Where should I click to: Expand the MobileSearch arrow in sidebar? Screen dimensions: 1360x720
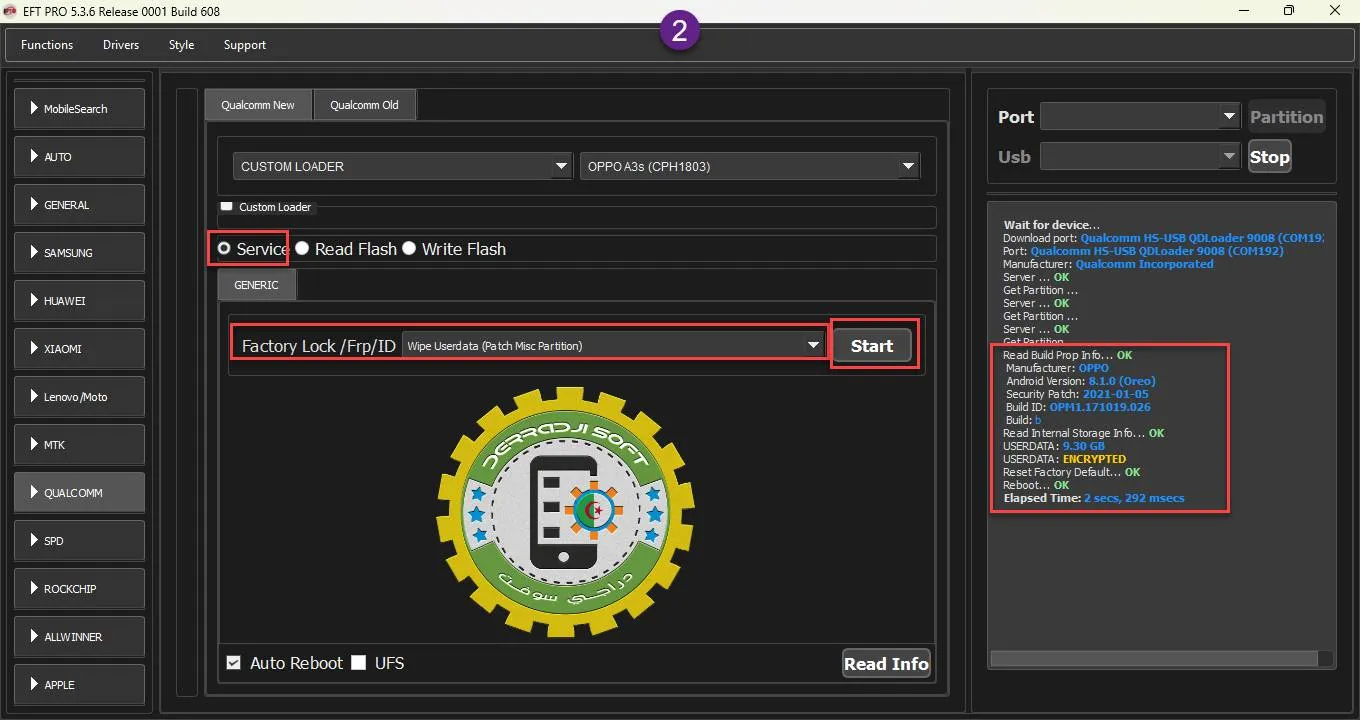tap(35, 108)
